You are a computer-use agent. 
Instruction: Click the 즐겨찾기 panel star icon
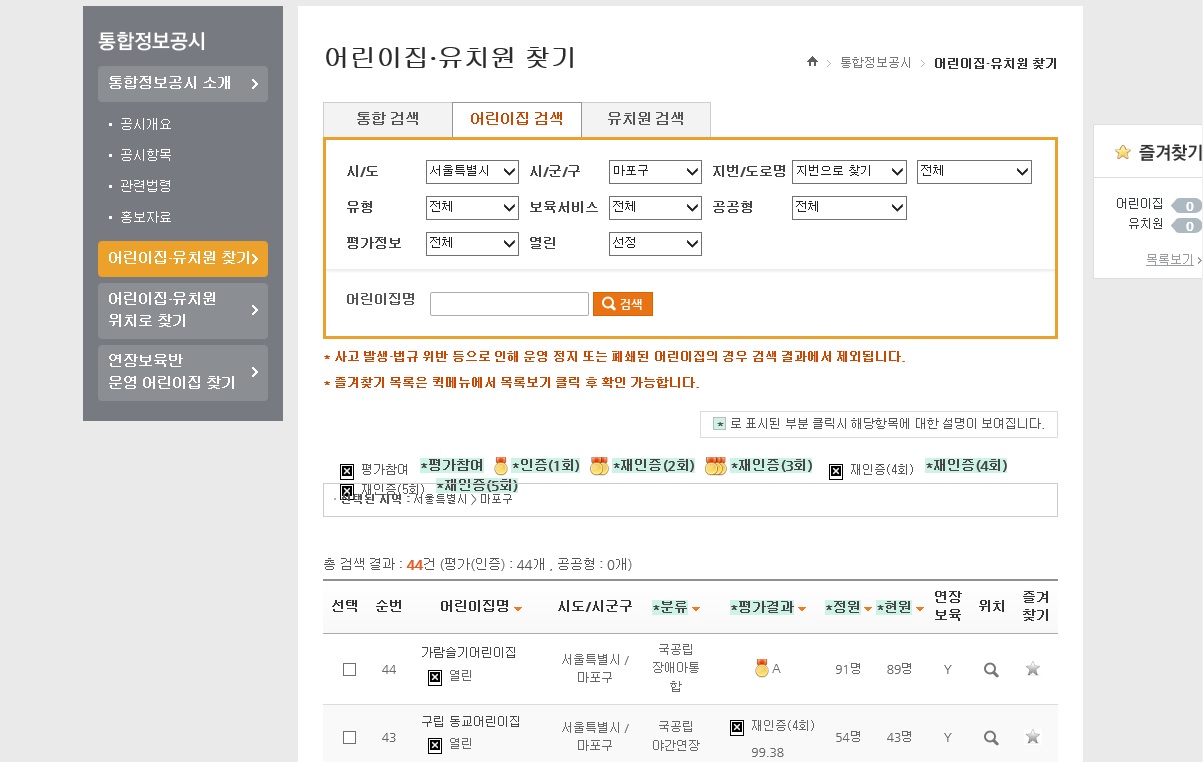1123,152
